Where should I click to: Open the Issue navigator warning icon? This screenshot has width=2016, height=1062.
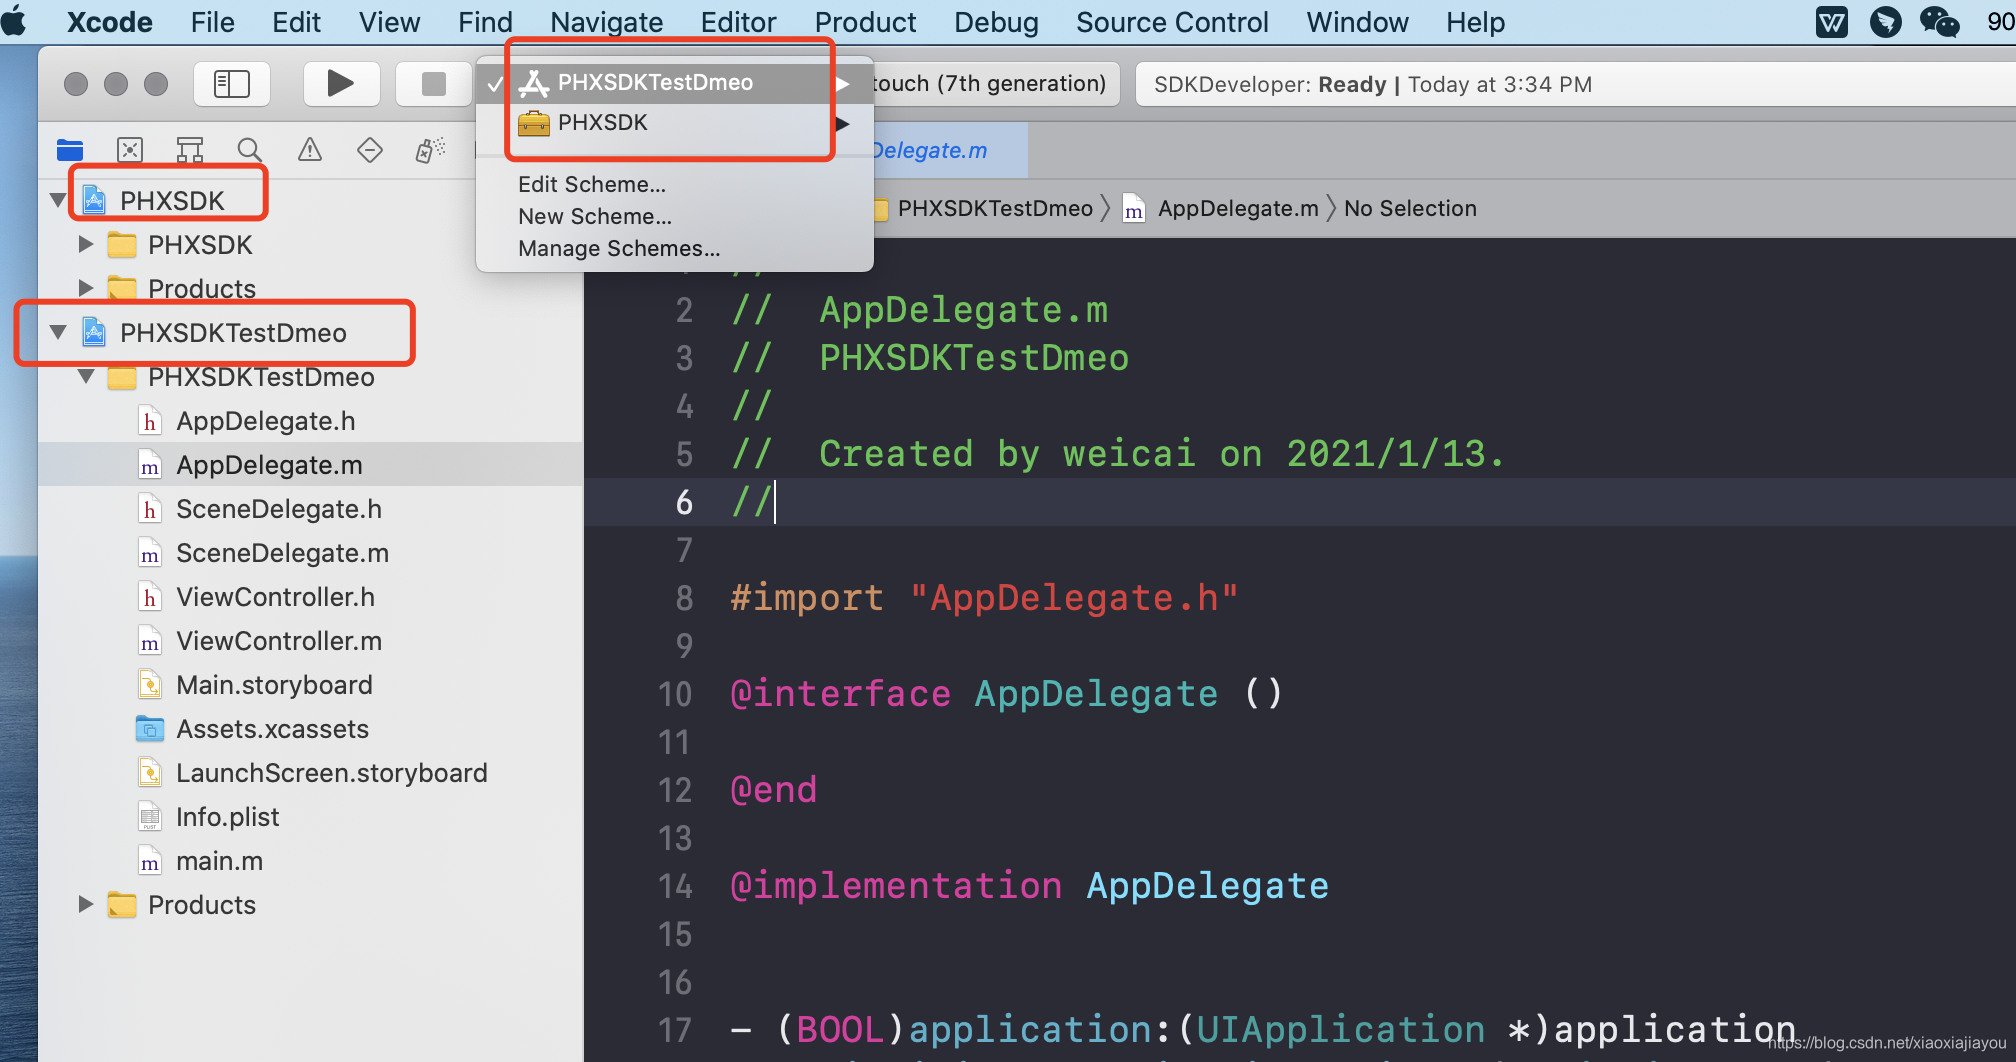click(310, 150)
